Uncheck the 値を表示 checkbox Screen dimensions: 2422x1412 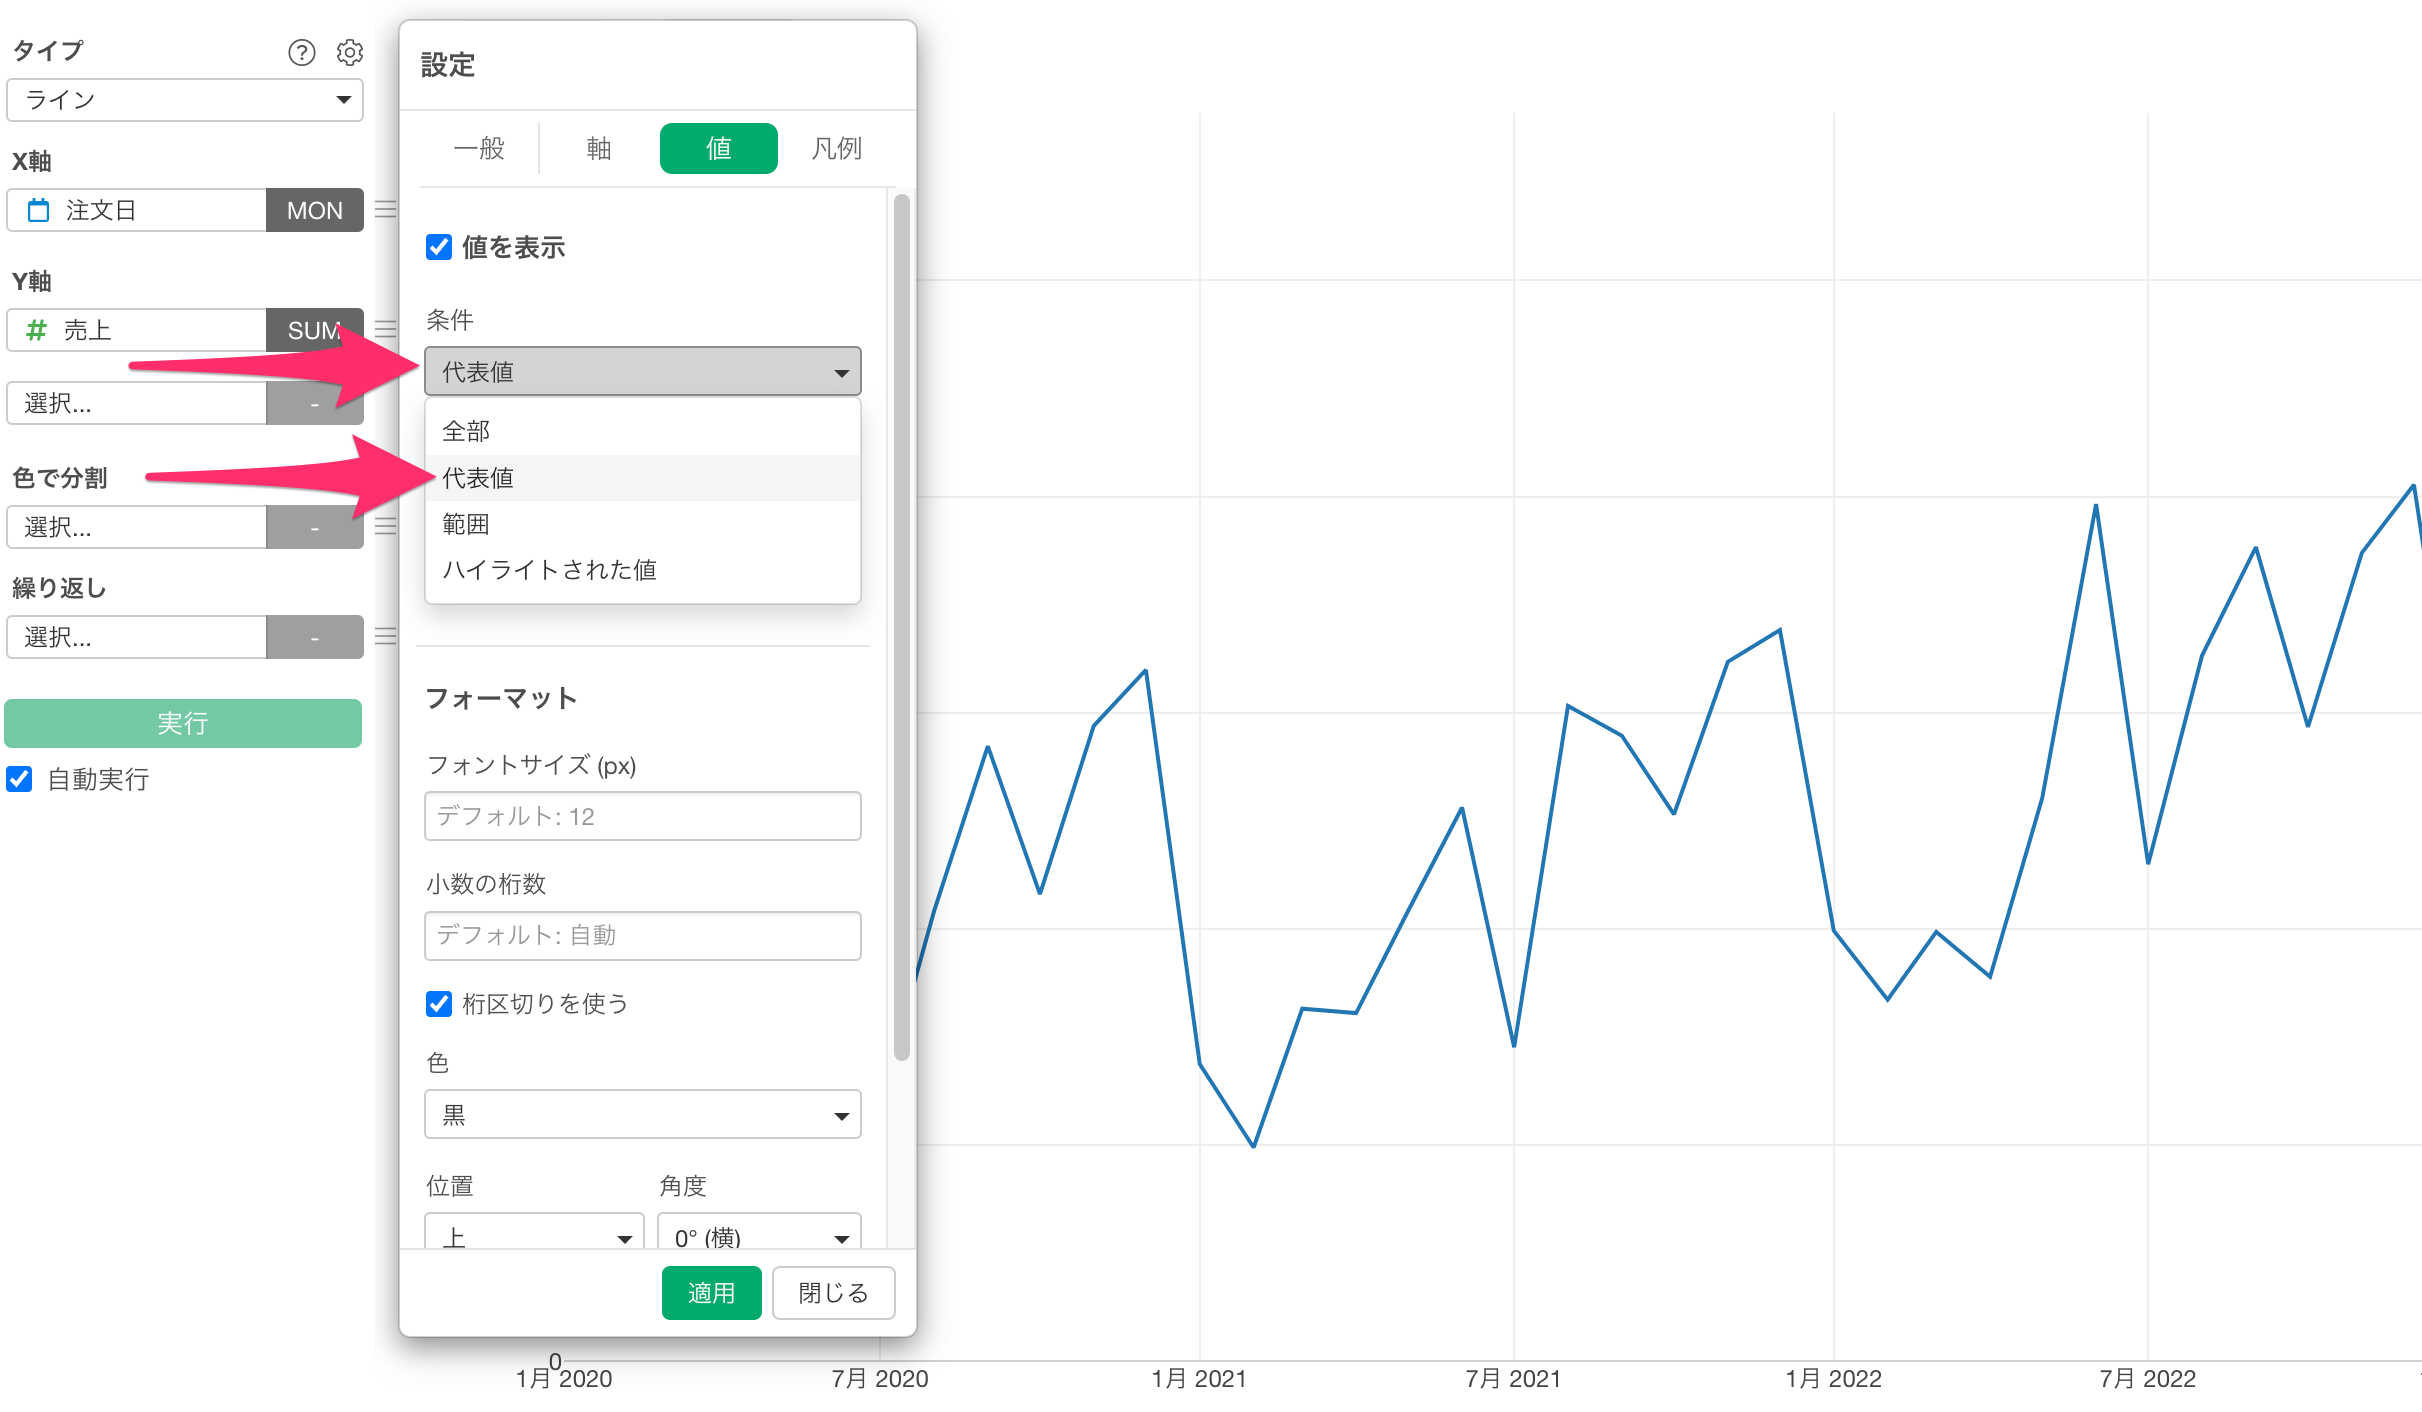(x=438, y=247)
